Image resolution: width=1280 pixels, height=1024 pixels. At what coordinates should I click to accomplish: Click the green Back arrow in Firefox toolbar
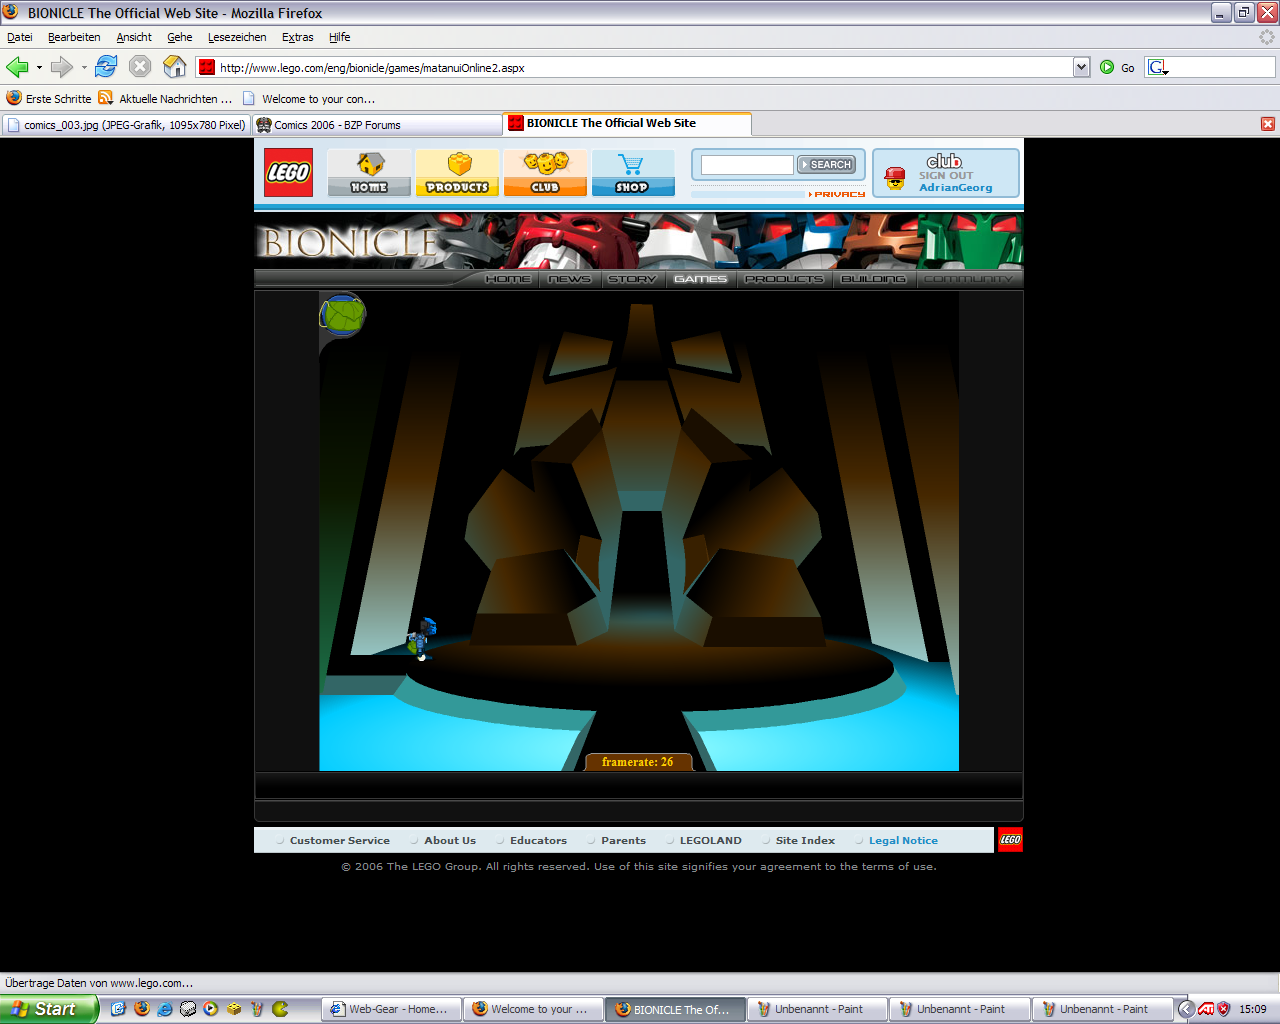[x=17, y=67]
